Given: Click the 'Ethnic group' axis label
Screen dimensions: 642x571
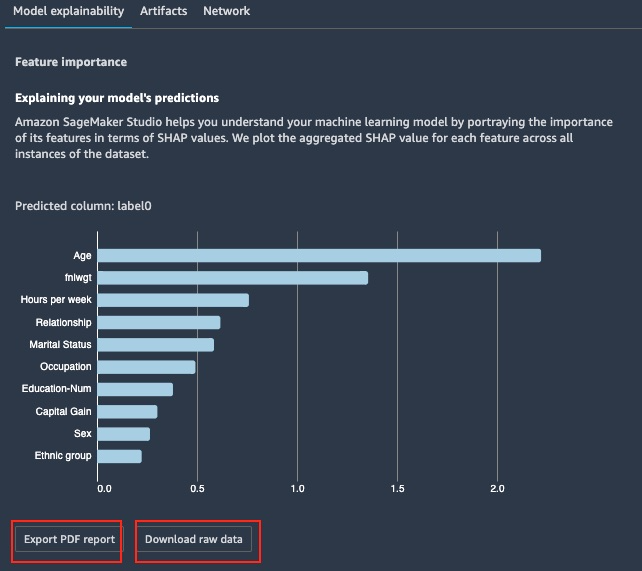Looking at the screenshot, I should 63,456.
